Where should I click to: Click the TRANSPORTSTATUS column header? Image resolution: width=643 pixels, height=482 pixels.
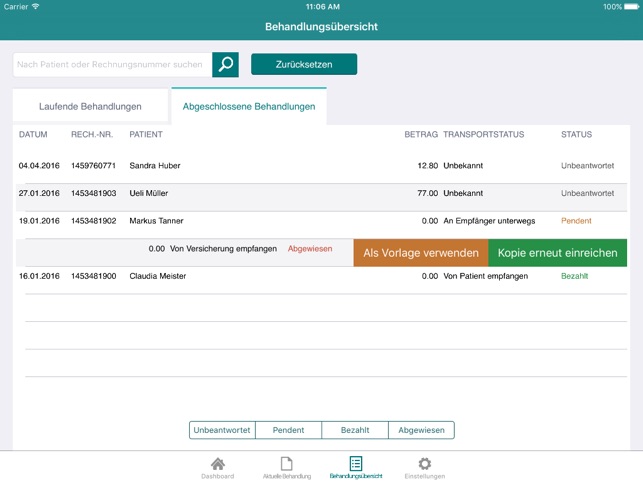[484, 135]
